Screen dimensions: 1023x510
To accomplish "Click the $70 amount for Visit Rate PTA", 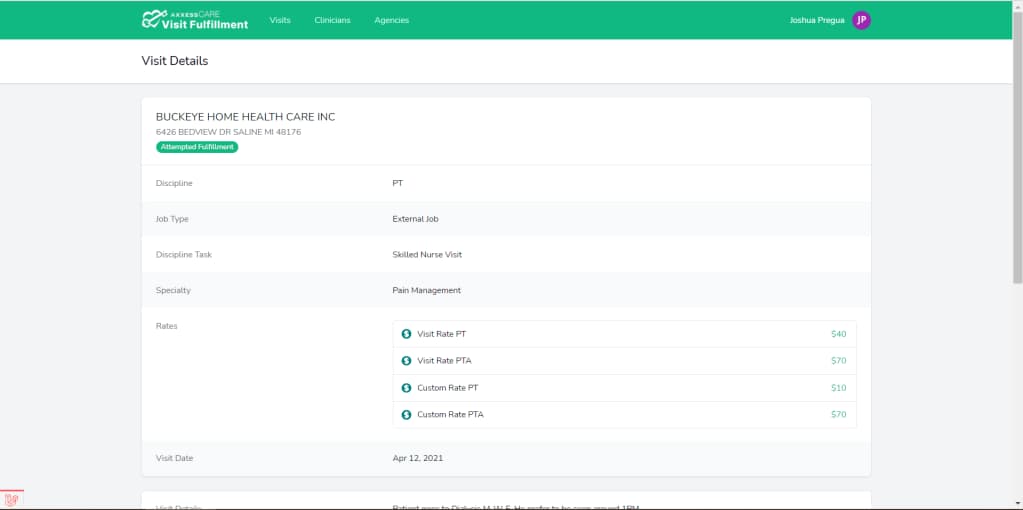I will pos(838,361).
